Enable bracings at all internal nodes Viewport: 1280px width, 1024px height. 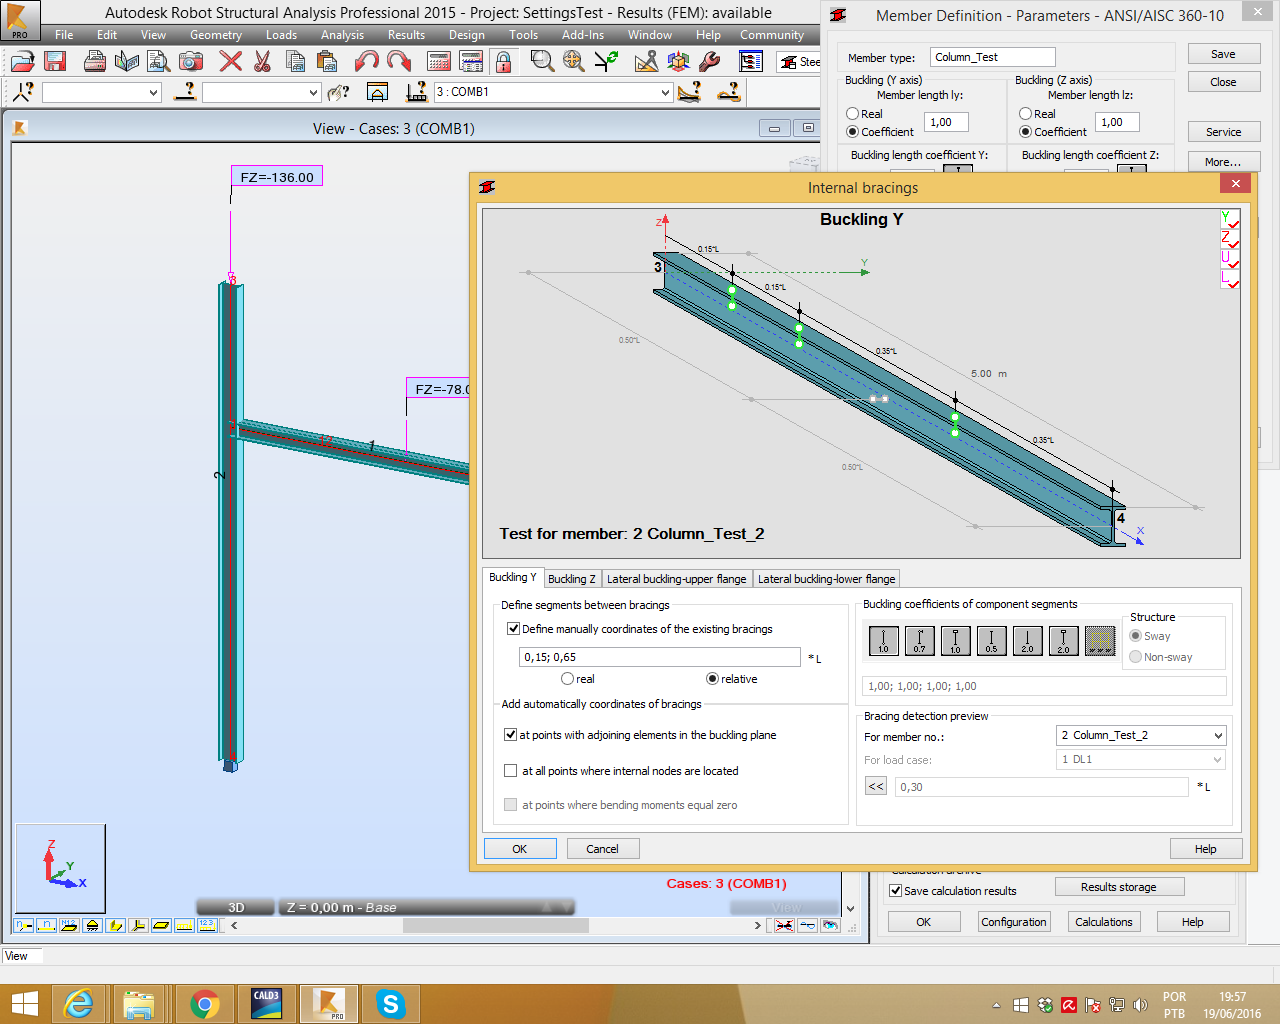(511, 771)
